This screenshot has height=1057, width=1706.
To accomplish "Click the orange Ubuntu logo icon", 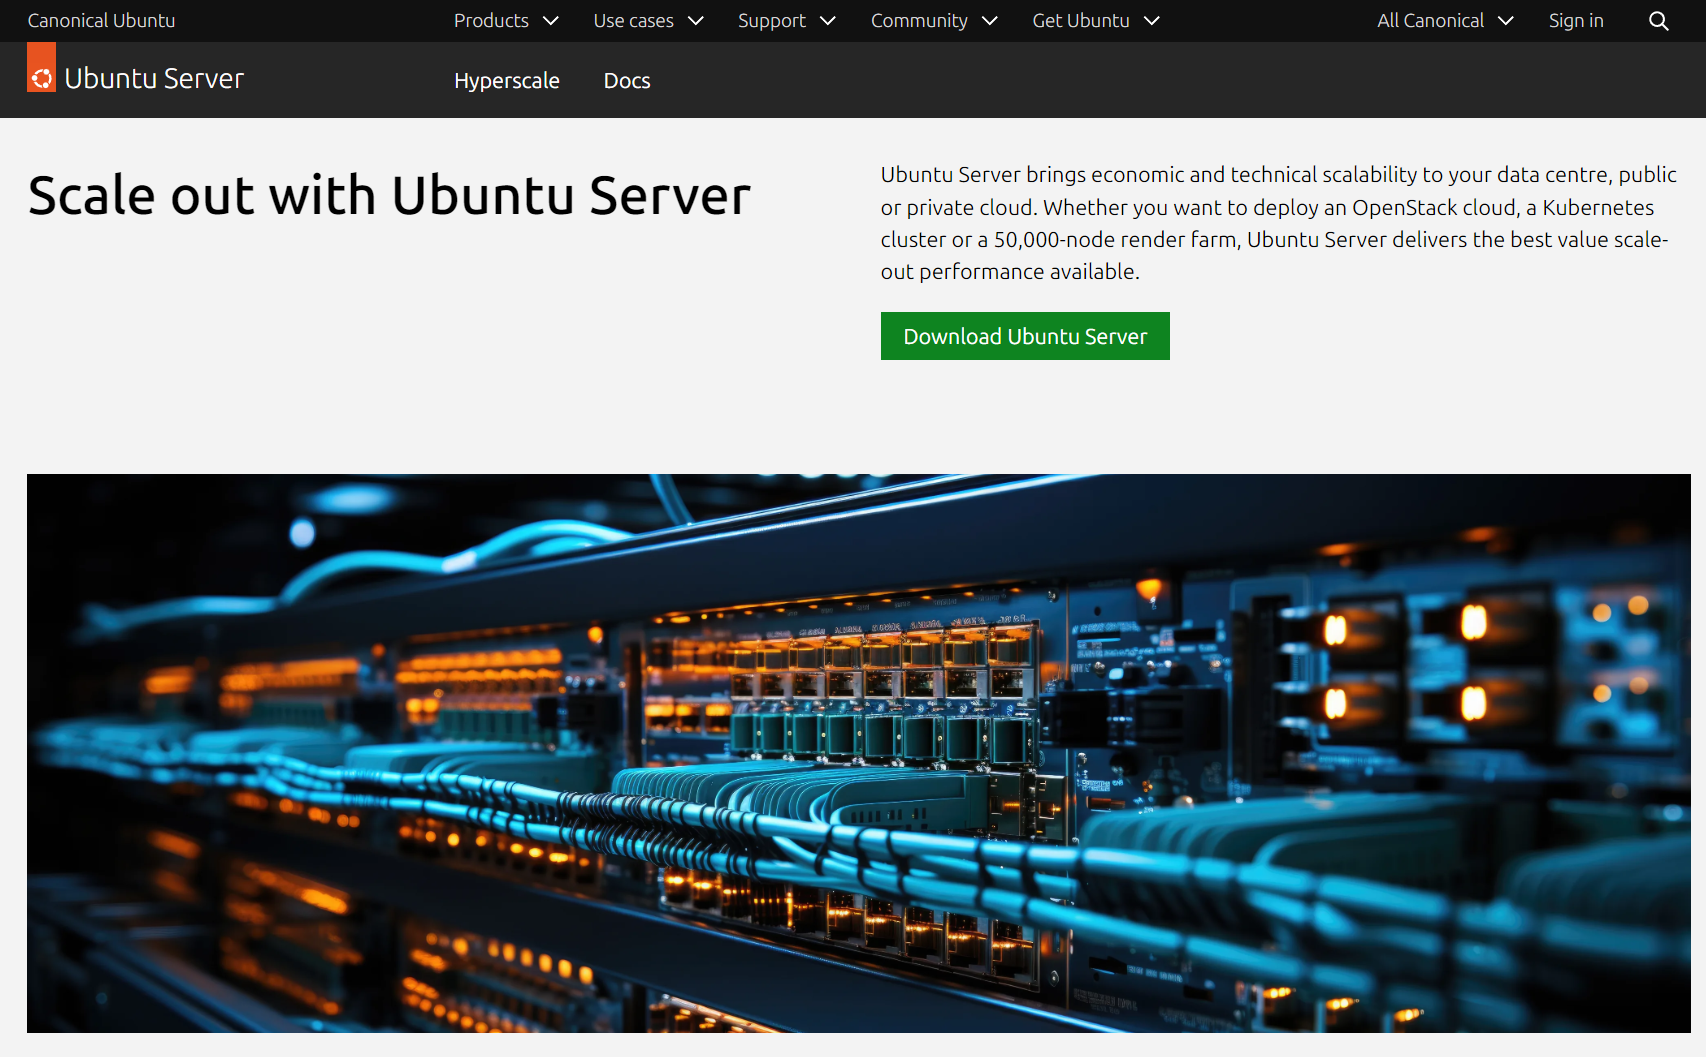I will click(x=42, y=67).
